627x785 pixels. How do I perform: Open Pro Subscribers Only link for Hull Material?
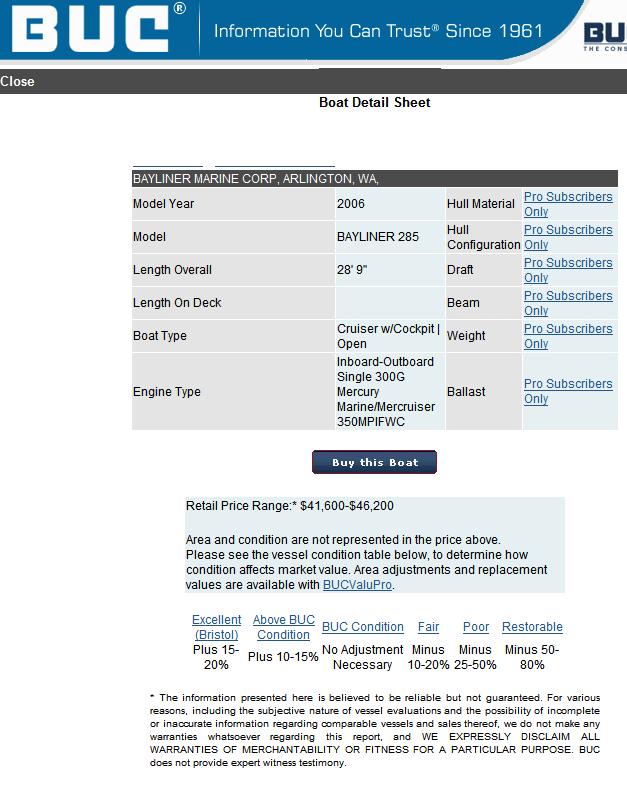[568, 204]
